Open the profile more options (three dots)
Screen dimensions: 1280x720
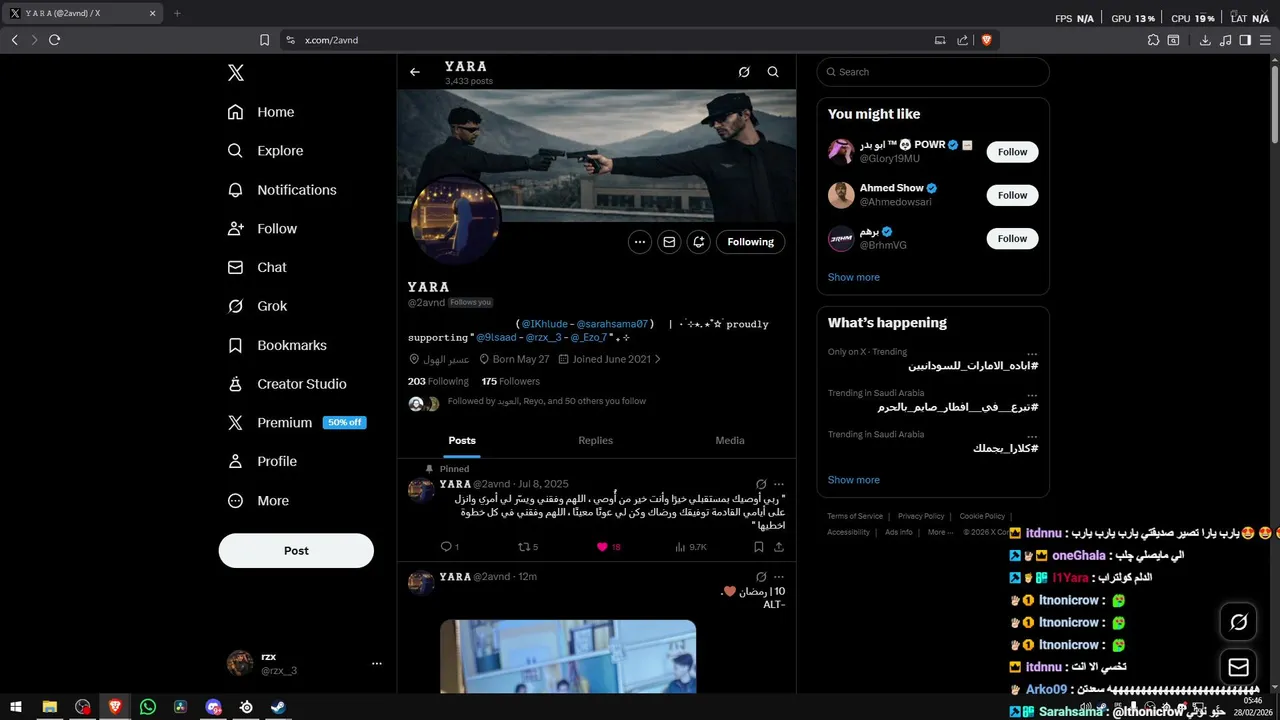coord(640,242)
